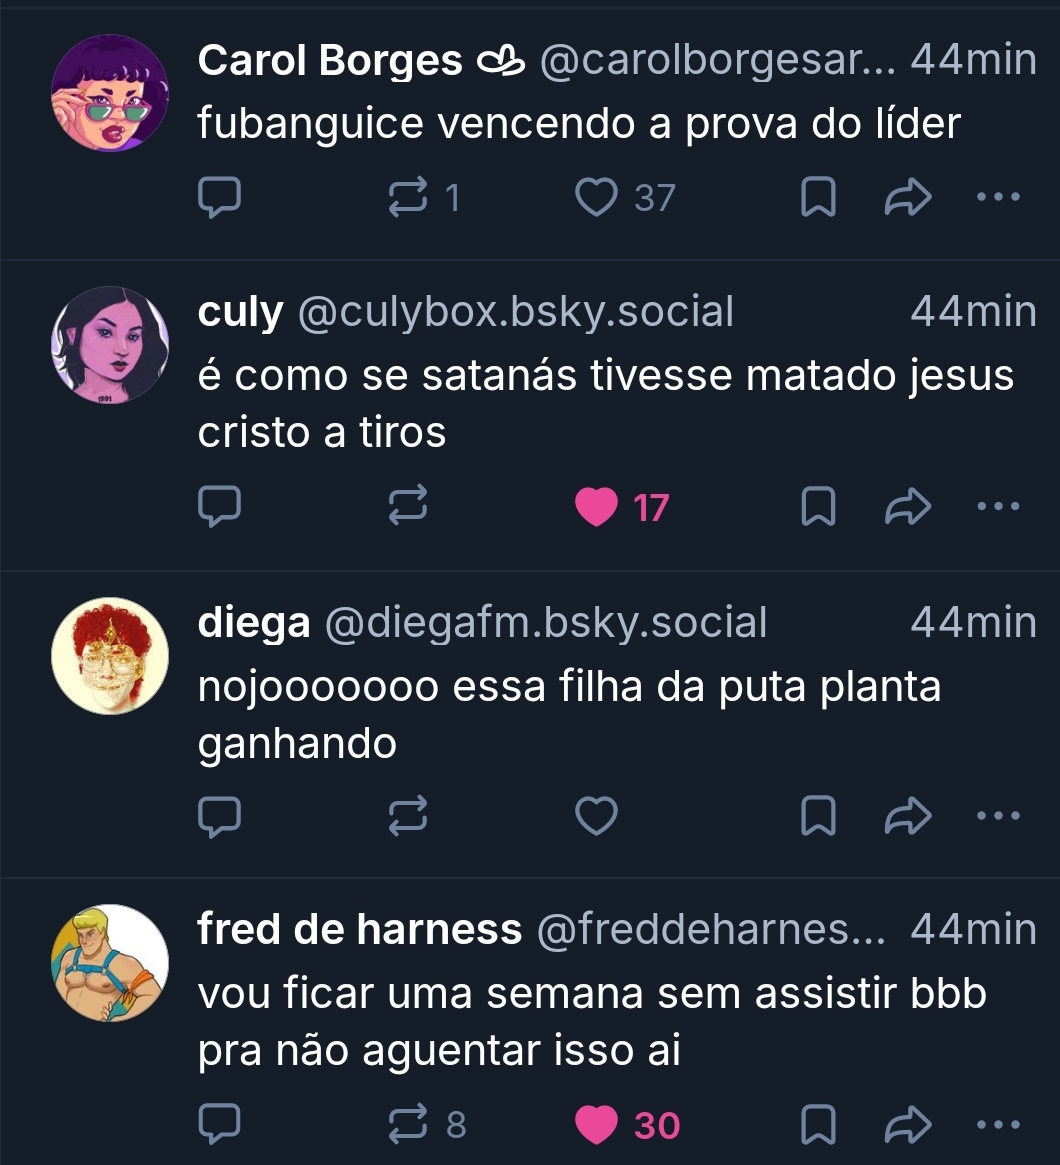Bookmark culy's post about satanás

click(x=819, y=507)
